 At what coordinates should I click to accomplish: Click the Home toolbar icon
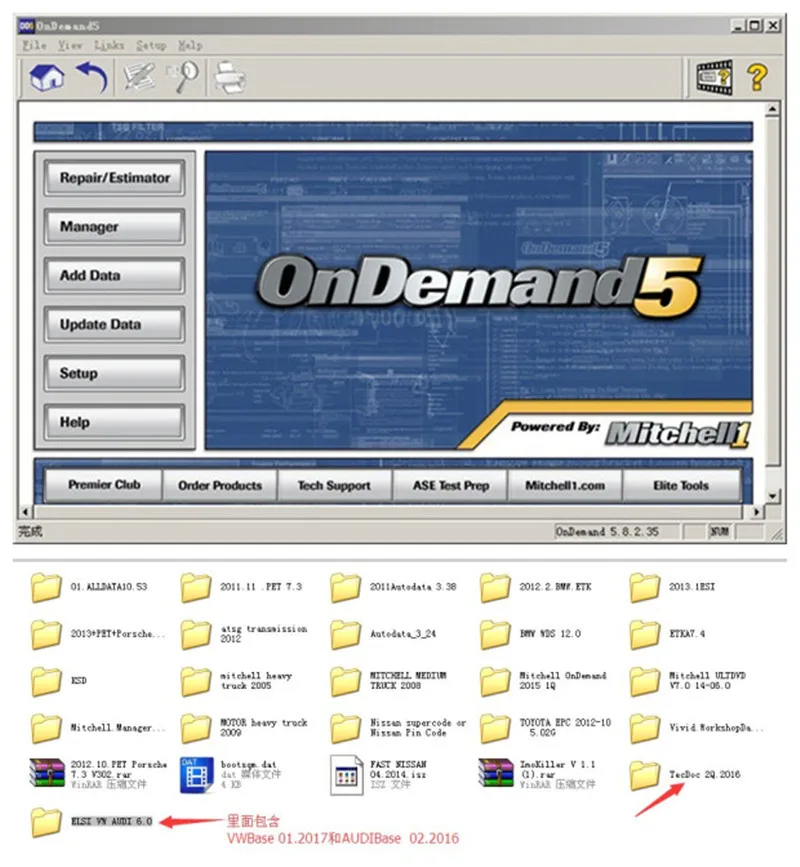[46, 76]
